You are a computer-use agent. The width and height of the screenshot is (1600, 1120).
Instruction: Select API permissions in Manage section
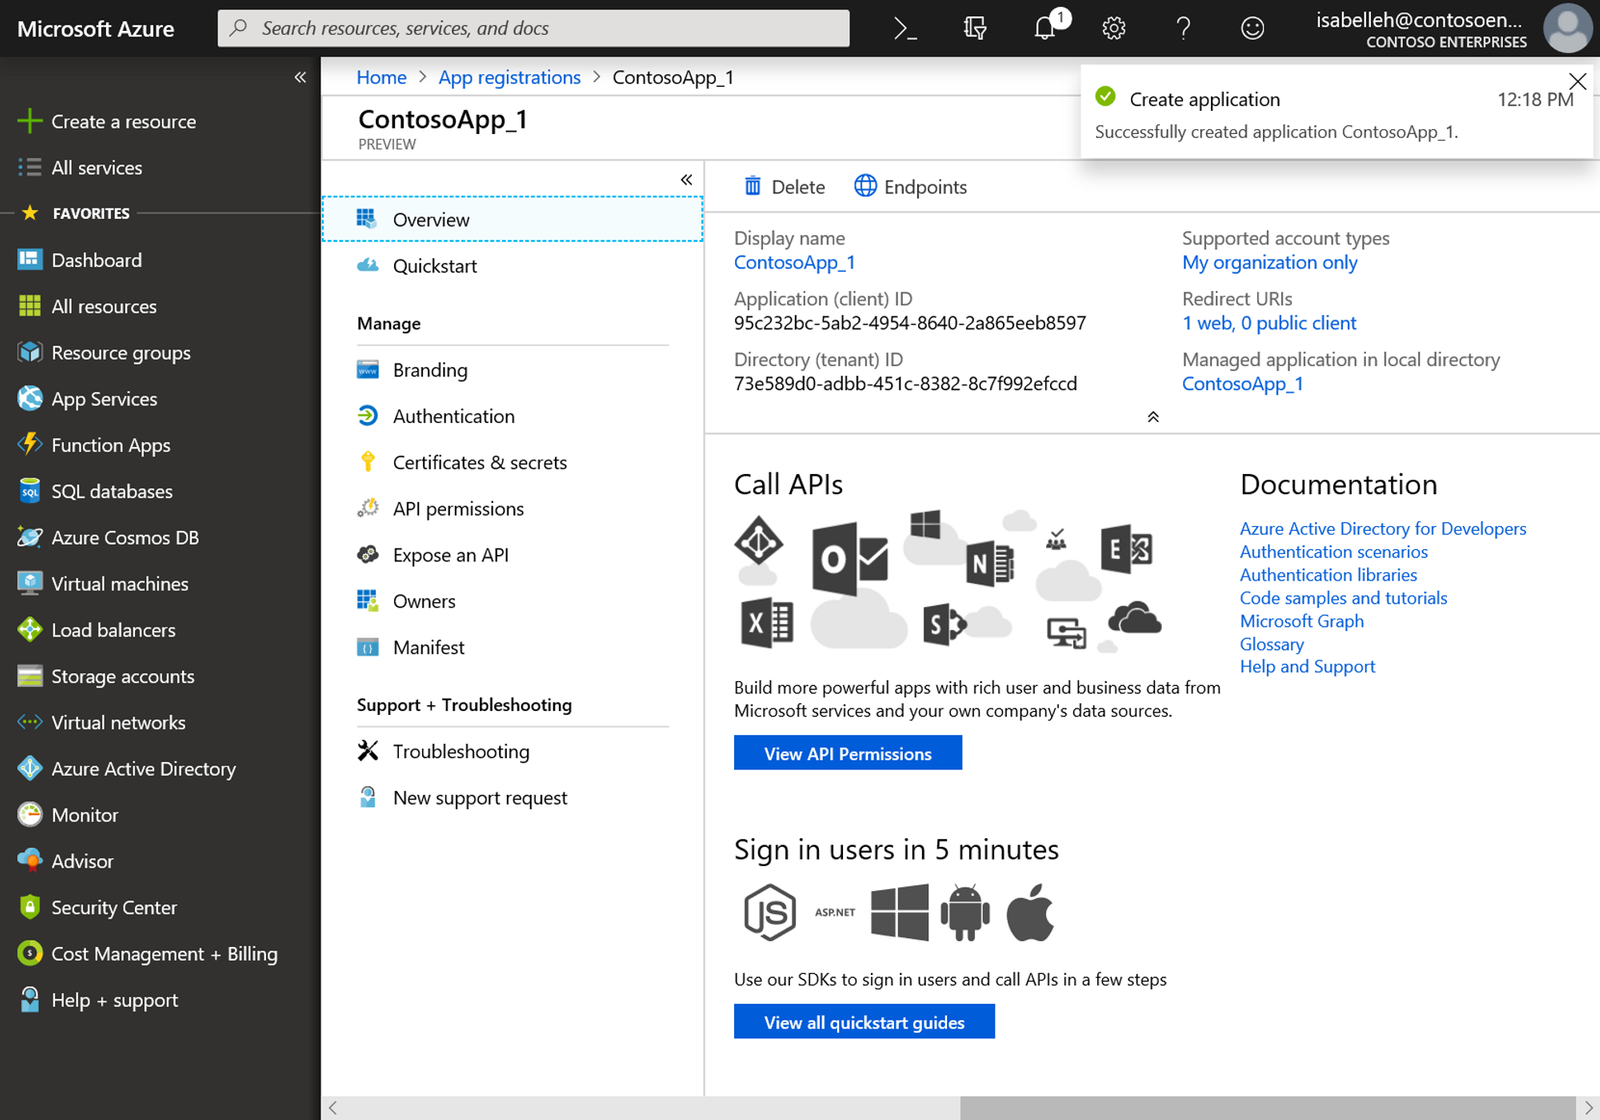[x=458, y=509]
